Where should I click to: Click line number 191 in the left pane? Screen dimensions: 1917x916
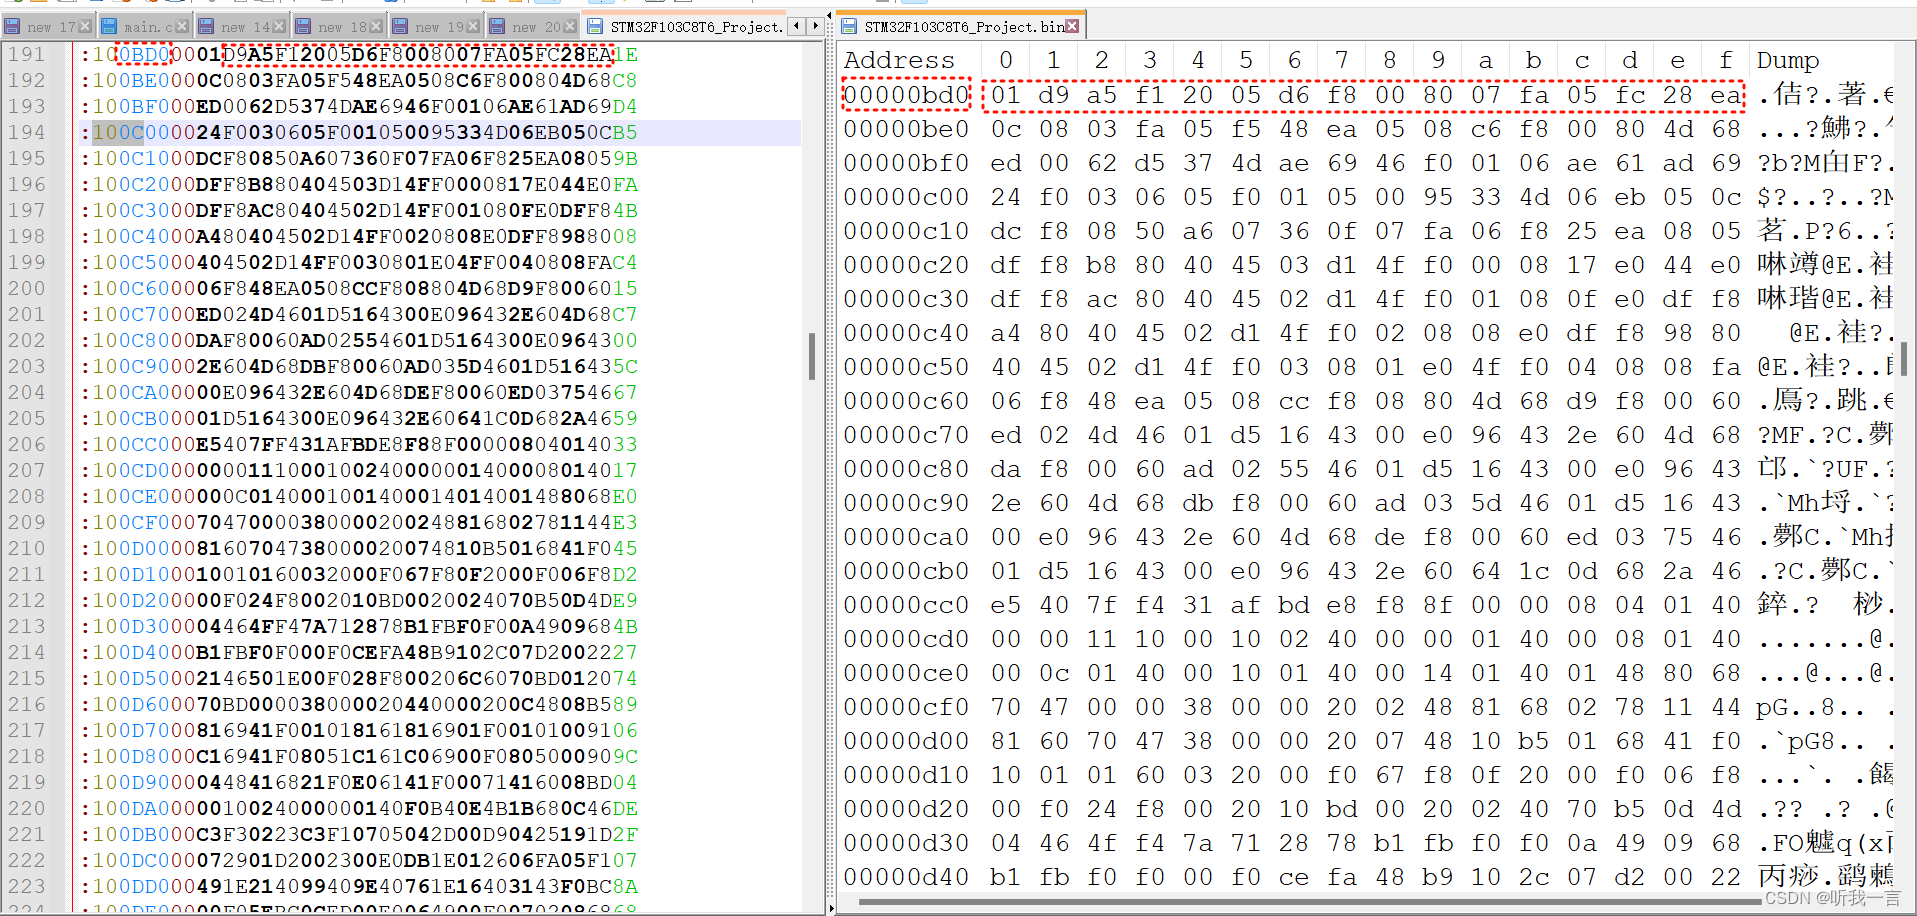(x=27, y=54)
